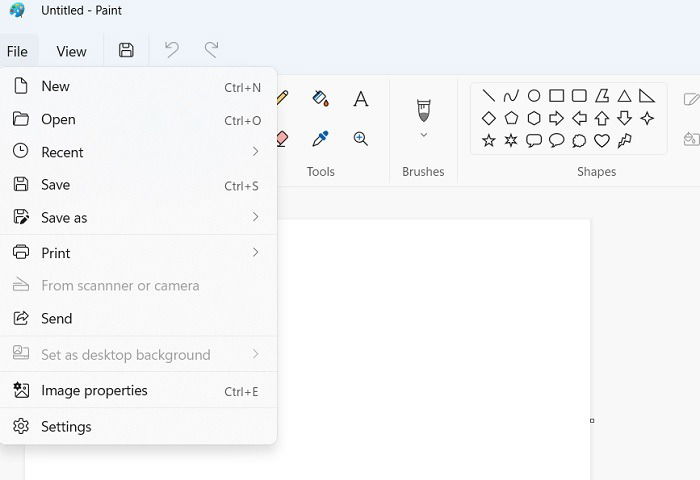Viewport: 700px width, 480px height.
Task: Choose the hexagon shape
Action: [534, 118]
